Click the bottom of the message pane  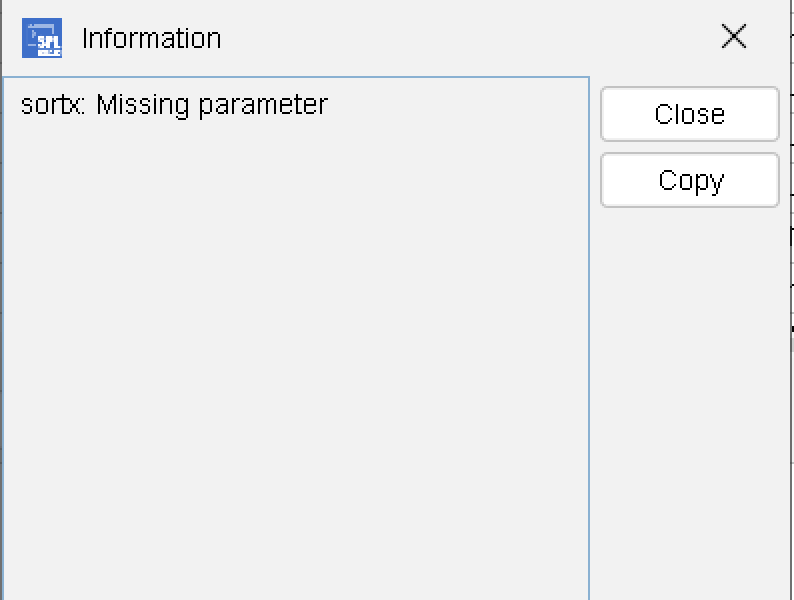pos(295,580)
